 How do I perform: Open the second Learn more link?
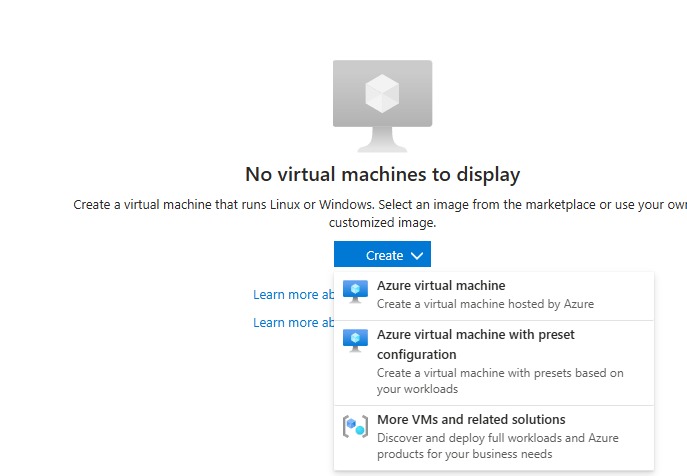[294, 323]
